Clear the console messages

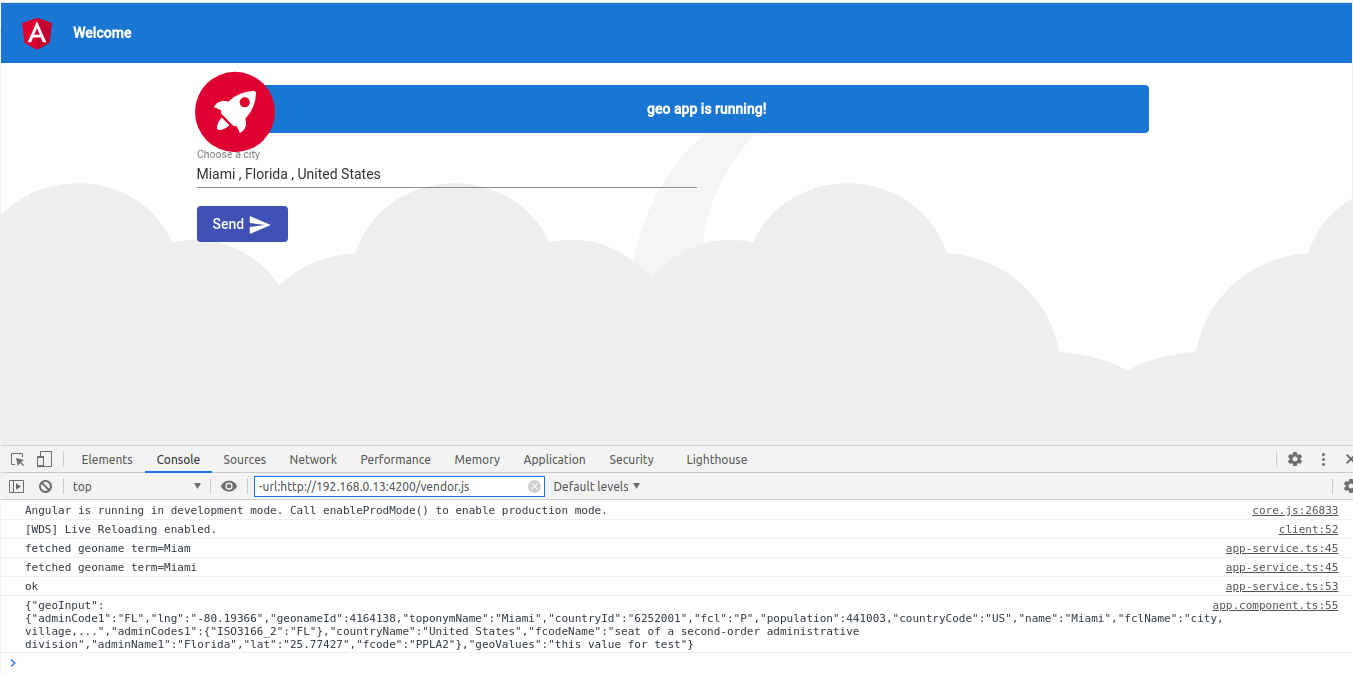(x=45, y=486)
